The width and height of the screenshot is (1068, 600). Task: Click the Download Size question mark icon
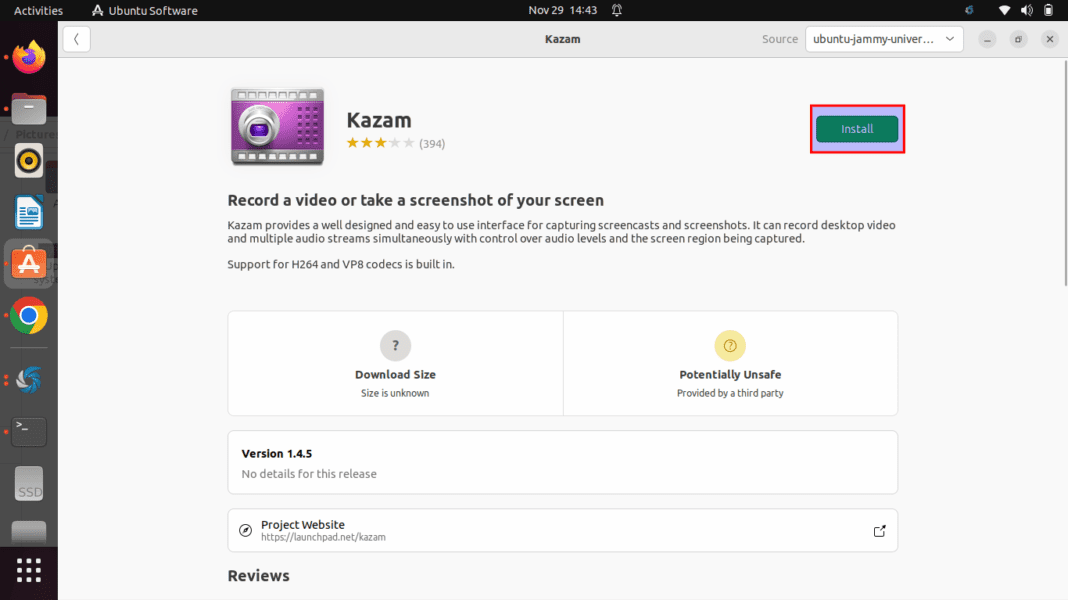point(395,345)
